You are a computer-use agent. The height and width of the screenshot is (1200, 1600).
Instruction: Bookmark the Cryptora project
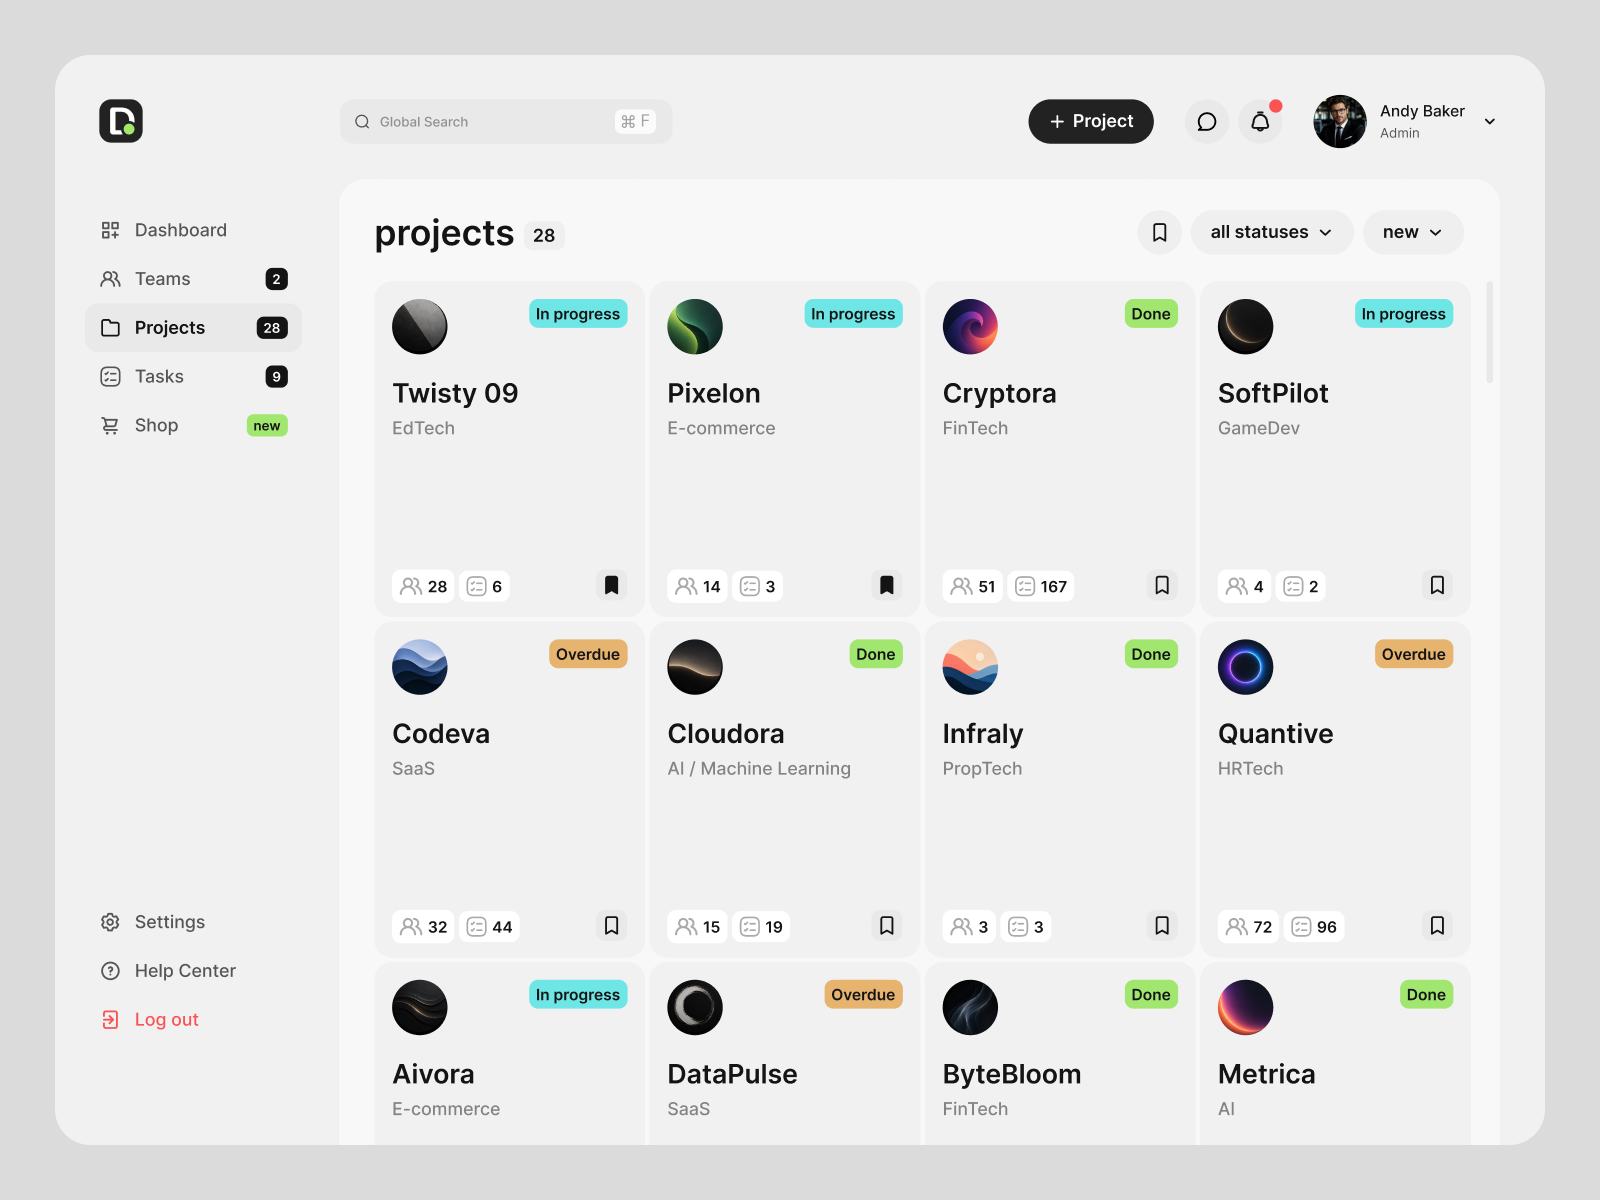point(1162,585)
